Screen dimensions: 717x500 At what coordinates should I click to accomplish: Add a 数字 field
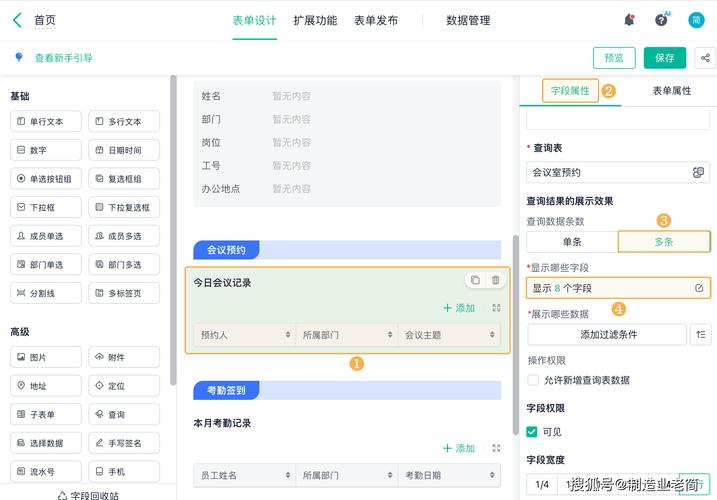pyautogui.click(x=46, y=150)
